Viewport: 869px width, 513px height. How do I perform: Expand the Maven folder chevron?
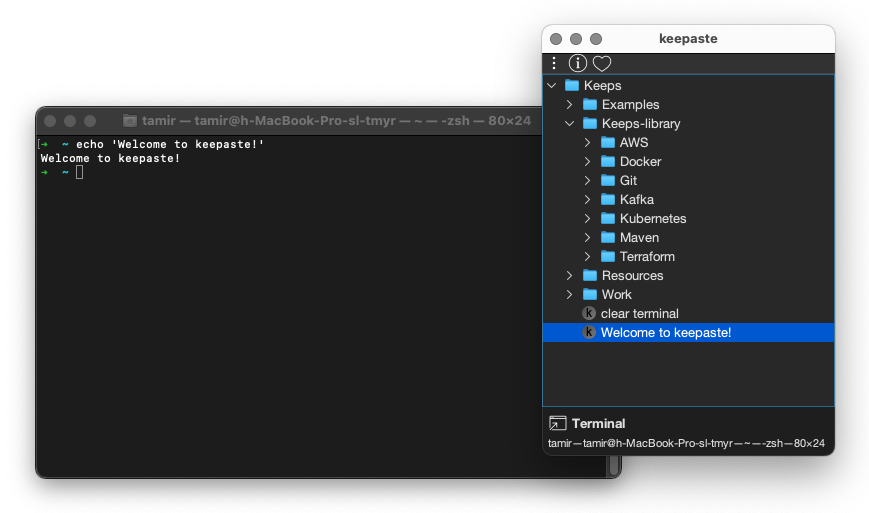587,237
